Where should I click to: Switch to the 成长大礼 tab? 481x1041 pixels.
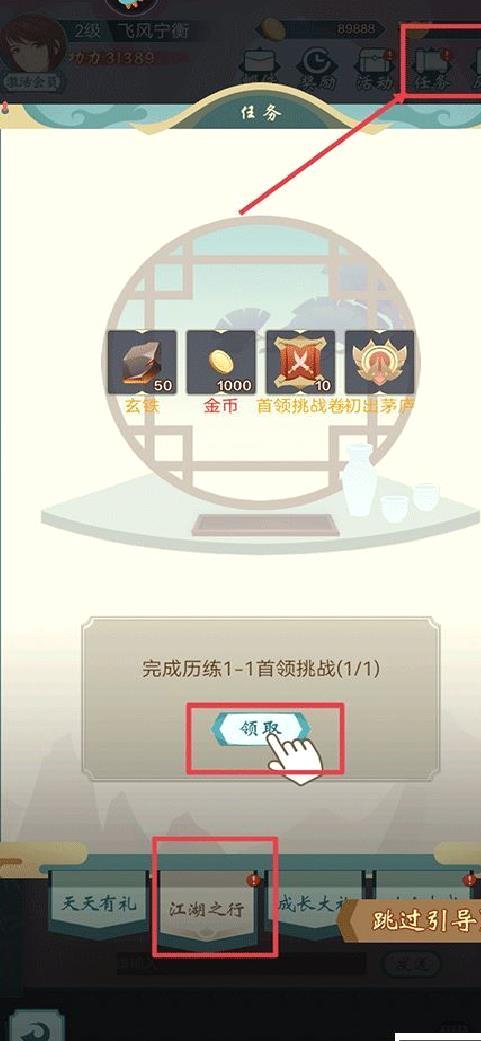click(x=312, y=905)
